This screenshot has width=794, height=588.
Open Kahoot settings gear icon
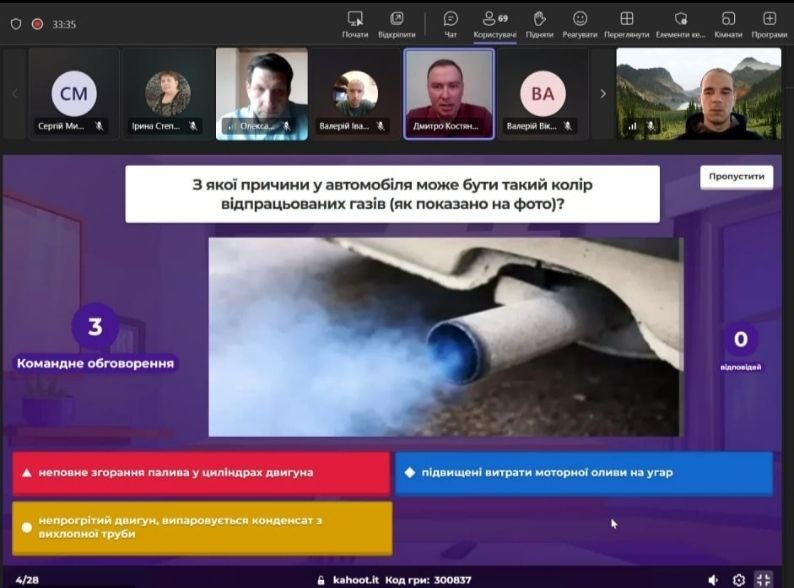tap(739, 579)
